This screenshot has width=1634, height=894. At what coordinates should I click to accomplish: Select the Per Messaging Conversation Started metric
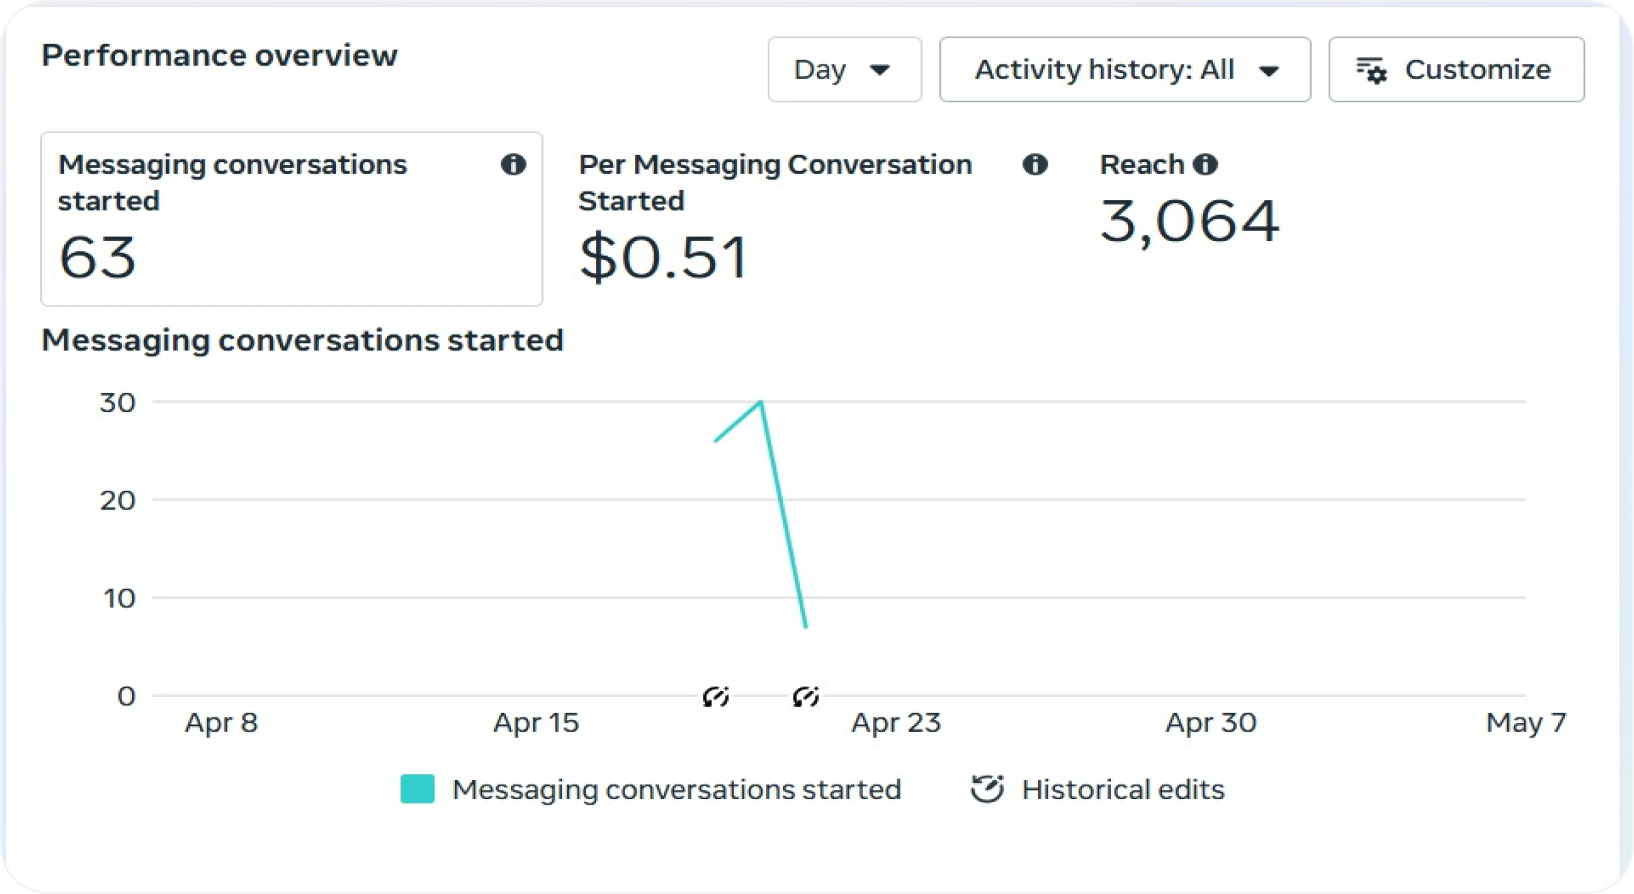(x=812, y=219)
